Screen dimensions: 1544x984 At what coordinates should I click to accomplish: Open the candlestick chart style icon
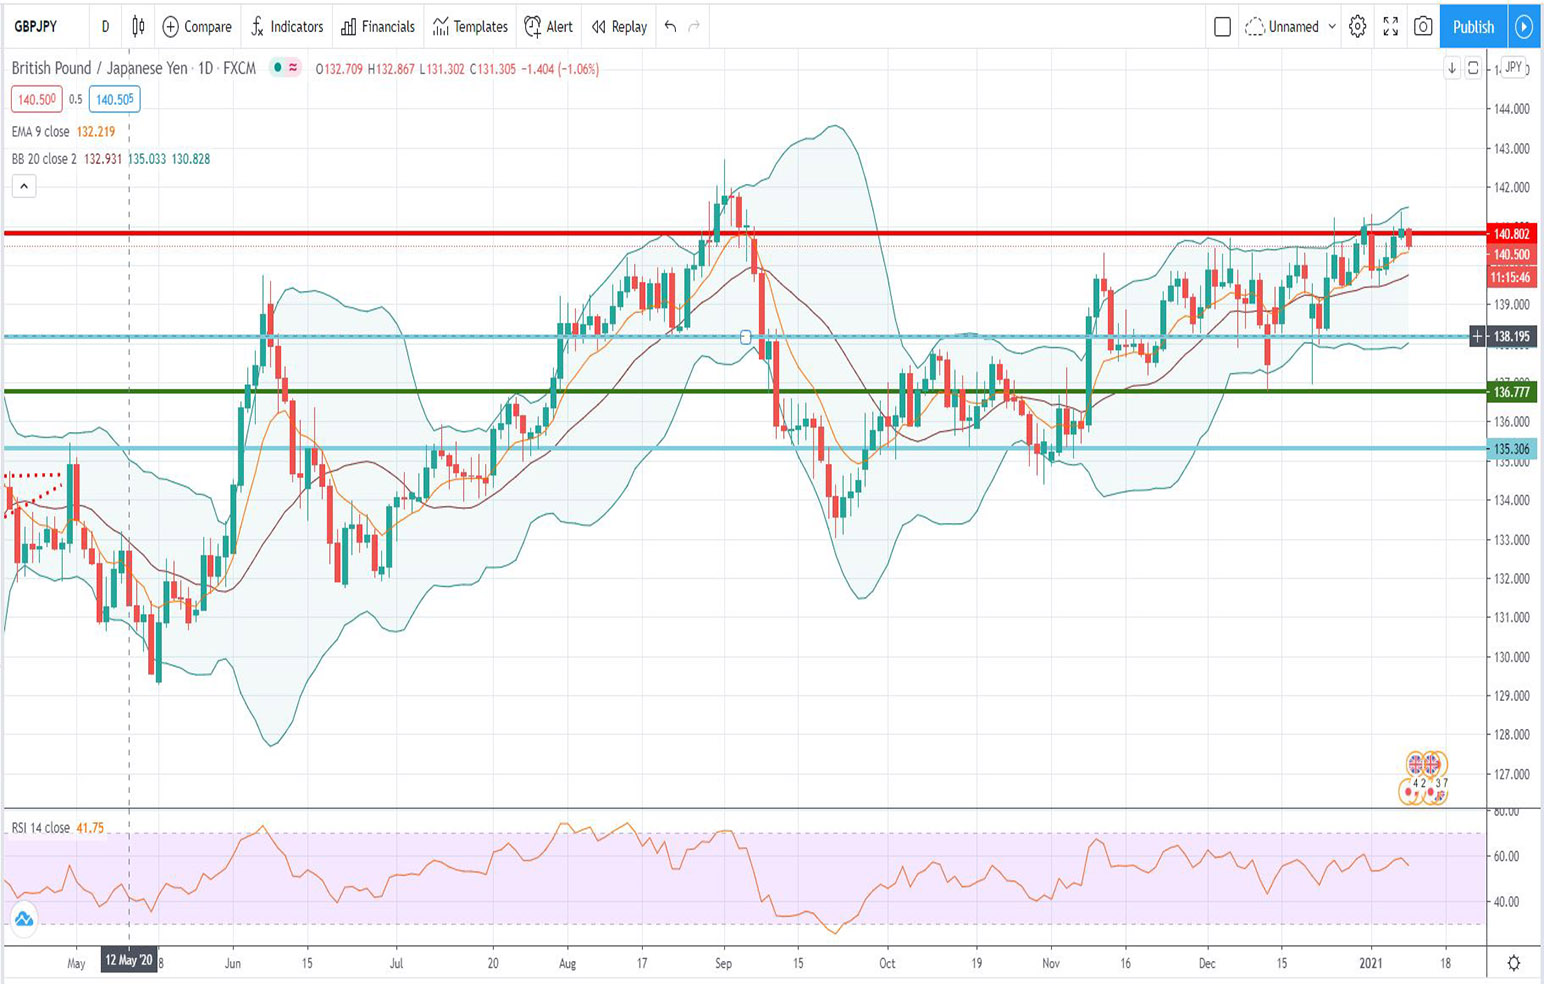pos(137,27)
